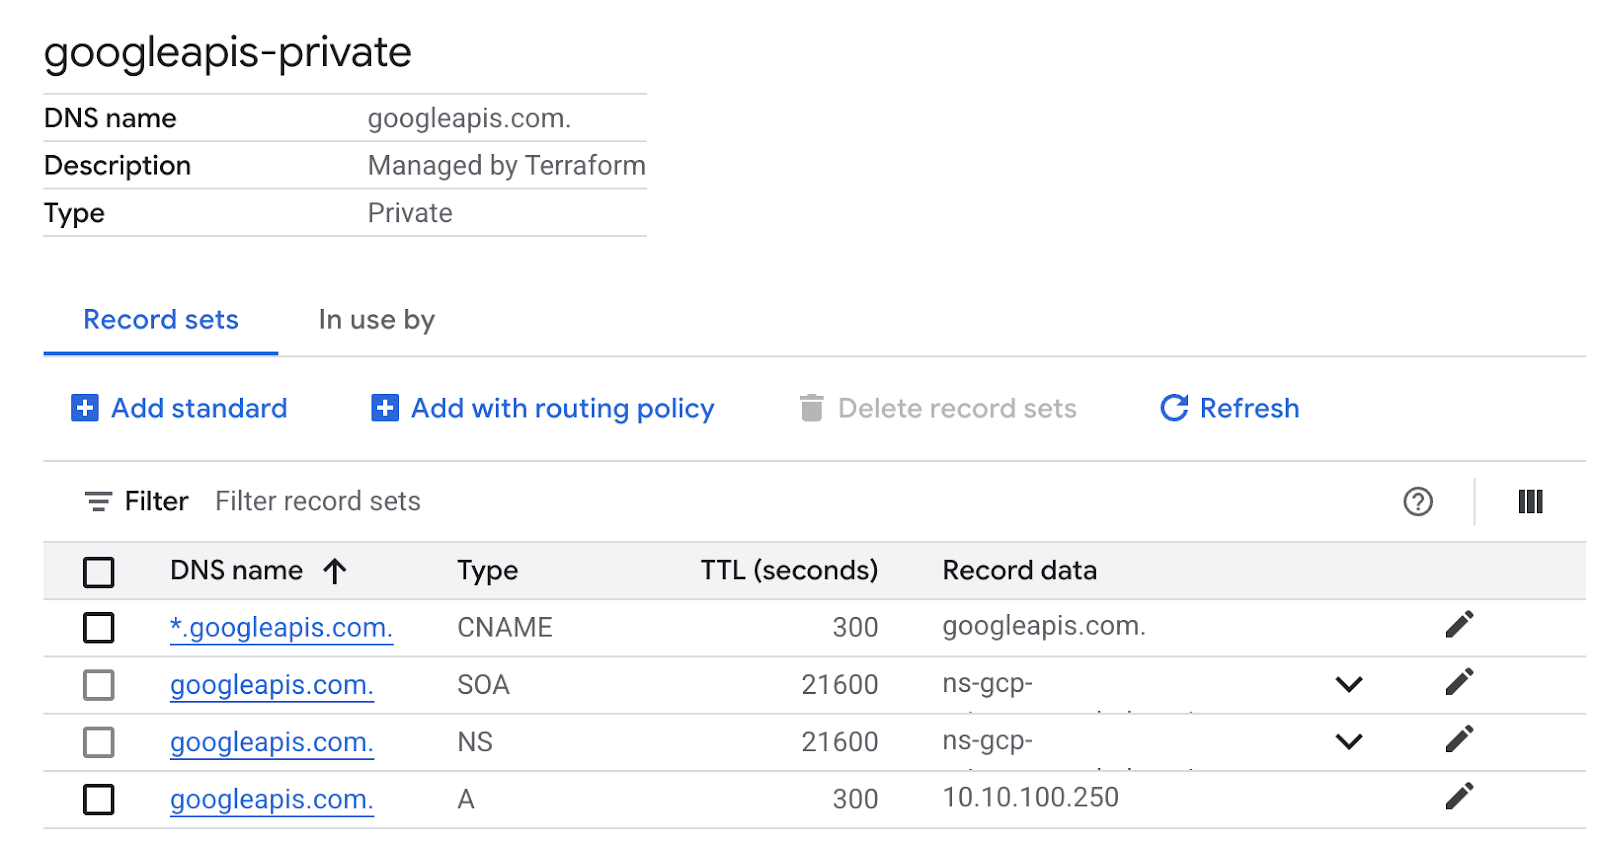1600x845 pixels.
Task: Edit the SOA record with pencil icon
Action: [1459, 683]
